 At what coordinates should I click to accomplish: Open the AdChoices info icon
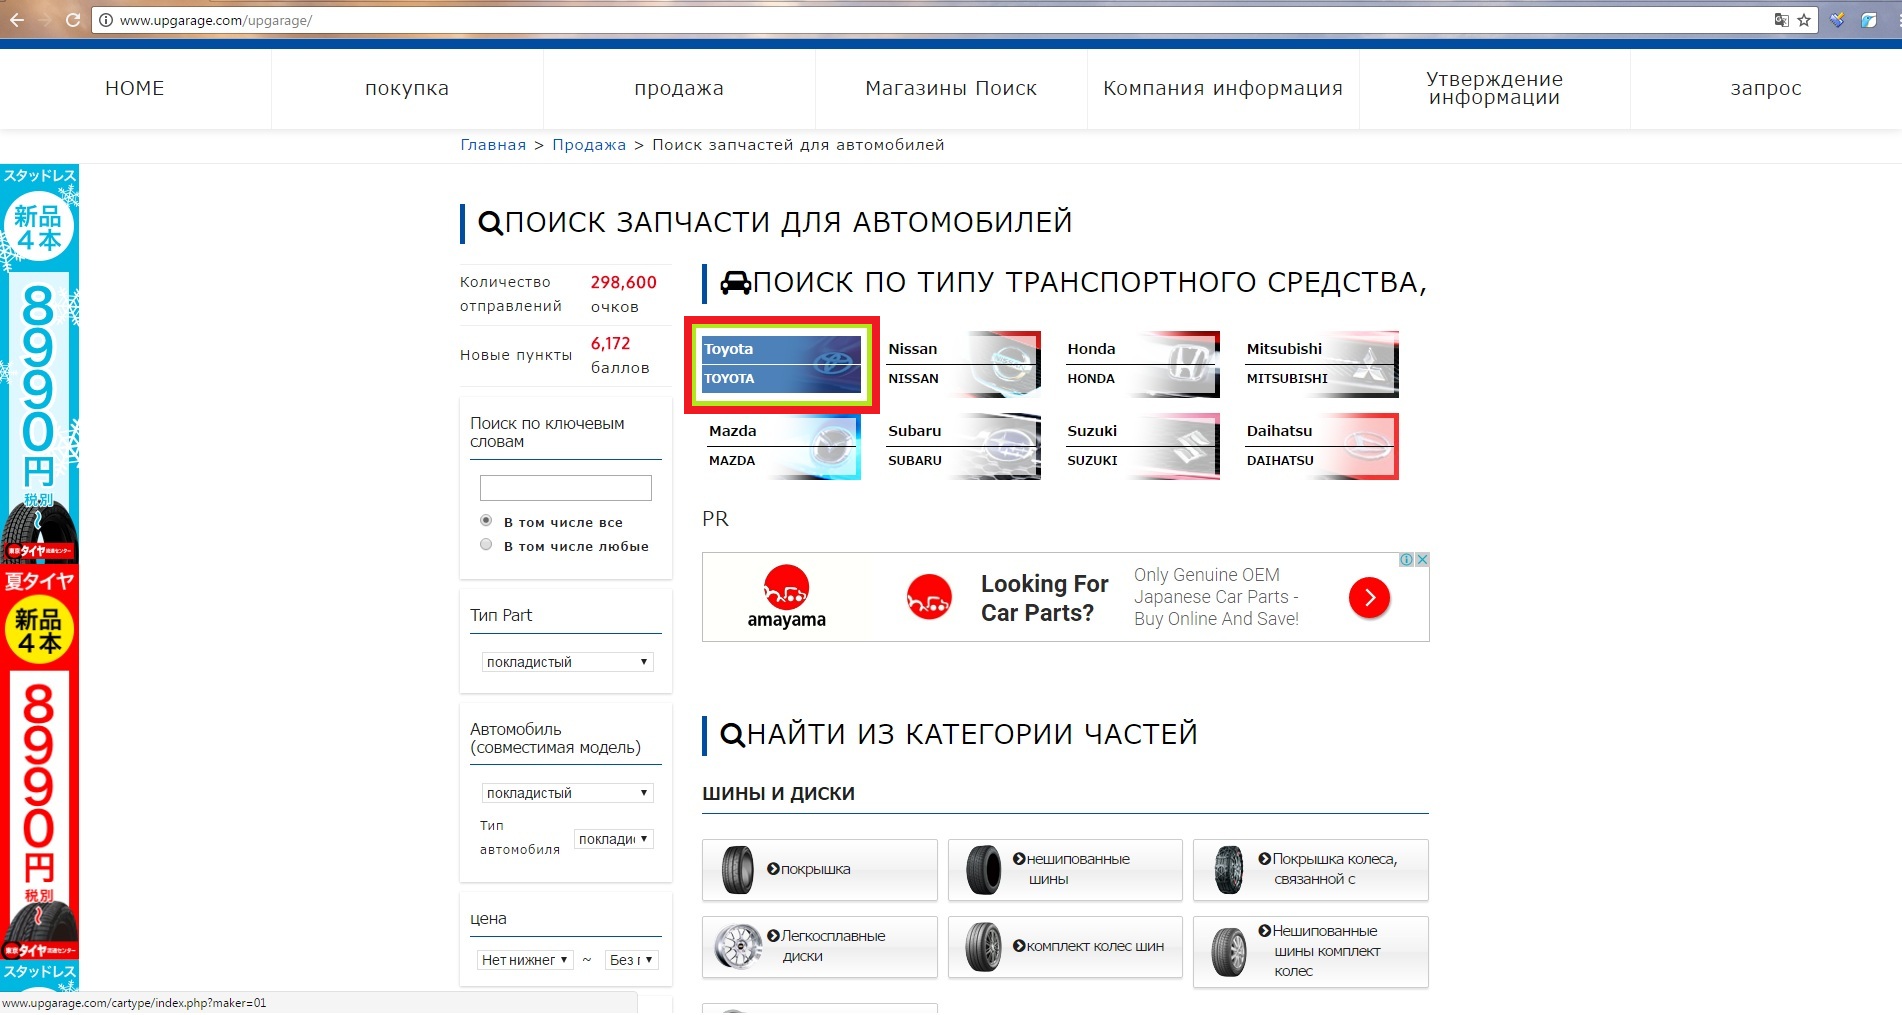(x=1406, y=560)
